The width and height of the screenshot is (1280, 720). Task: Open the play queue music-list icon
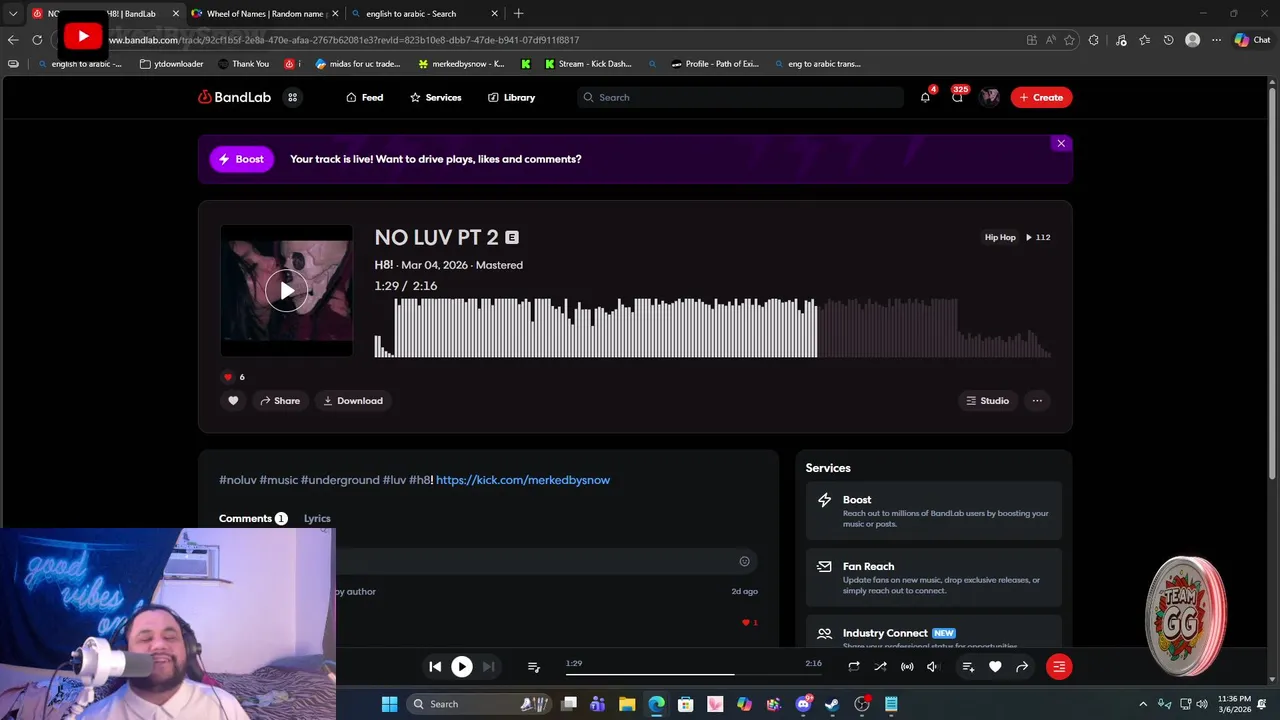[x=534, y=667]
